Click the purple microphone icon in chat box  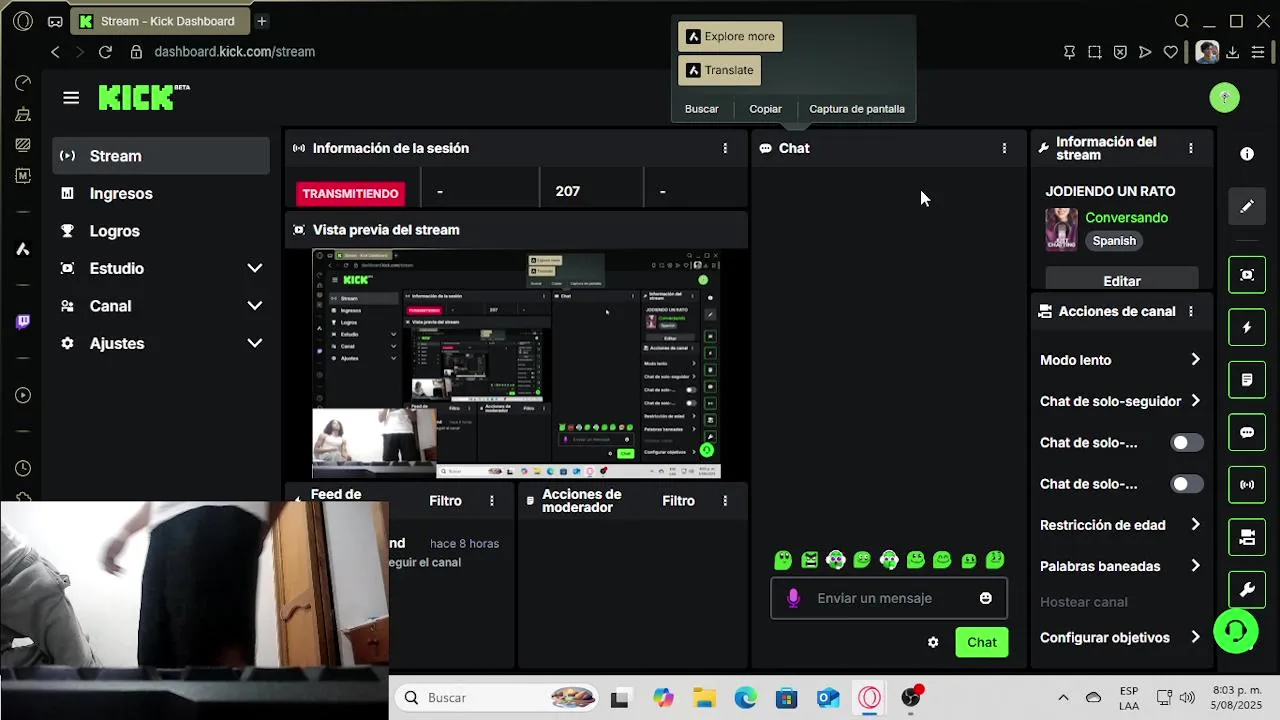pos(793,598)
